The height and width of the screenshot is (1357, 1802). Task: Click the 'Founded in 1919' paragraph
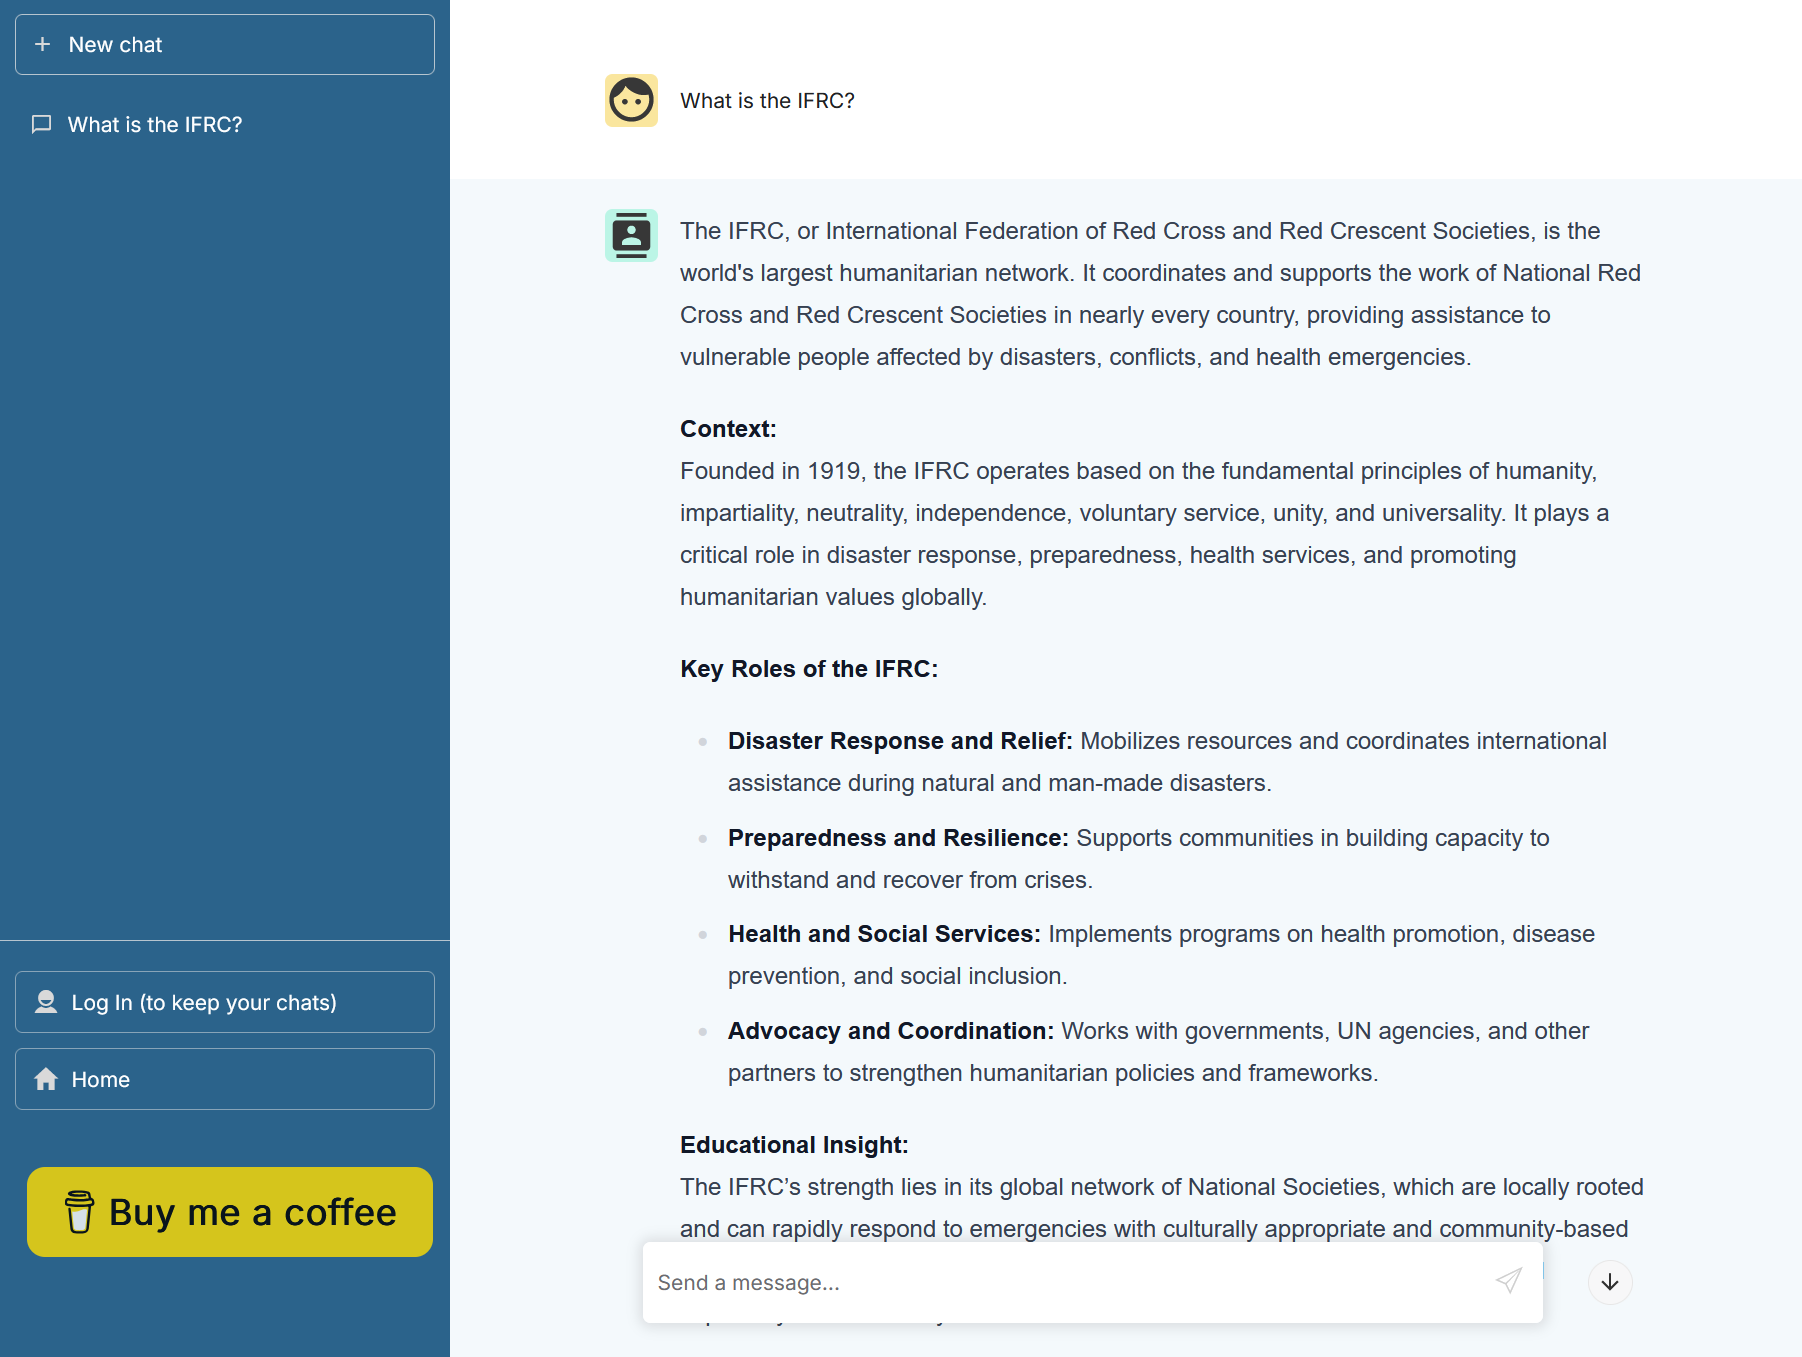click(1145, 534)
